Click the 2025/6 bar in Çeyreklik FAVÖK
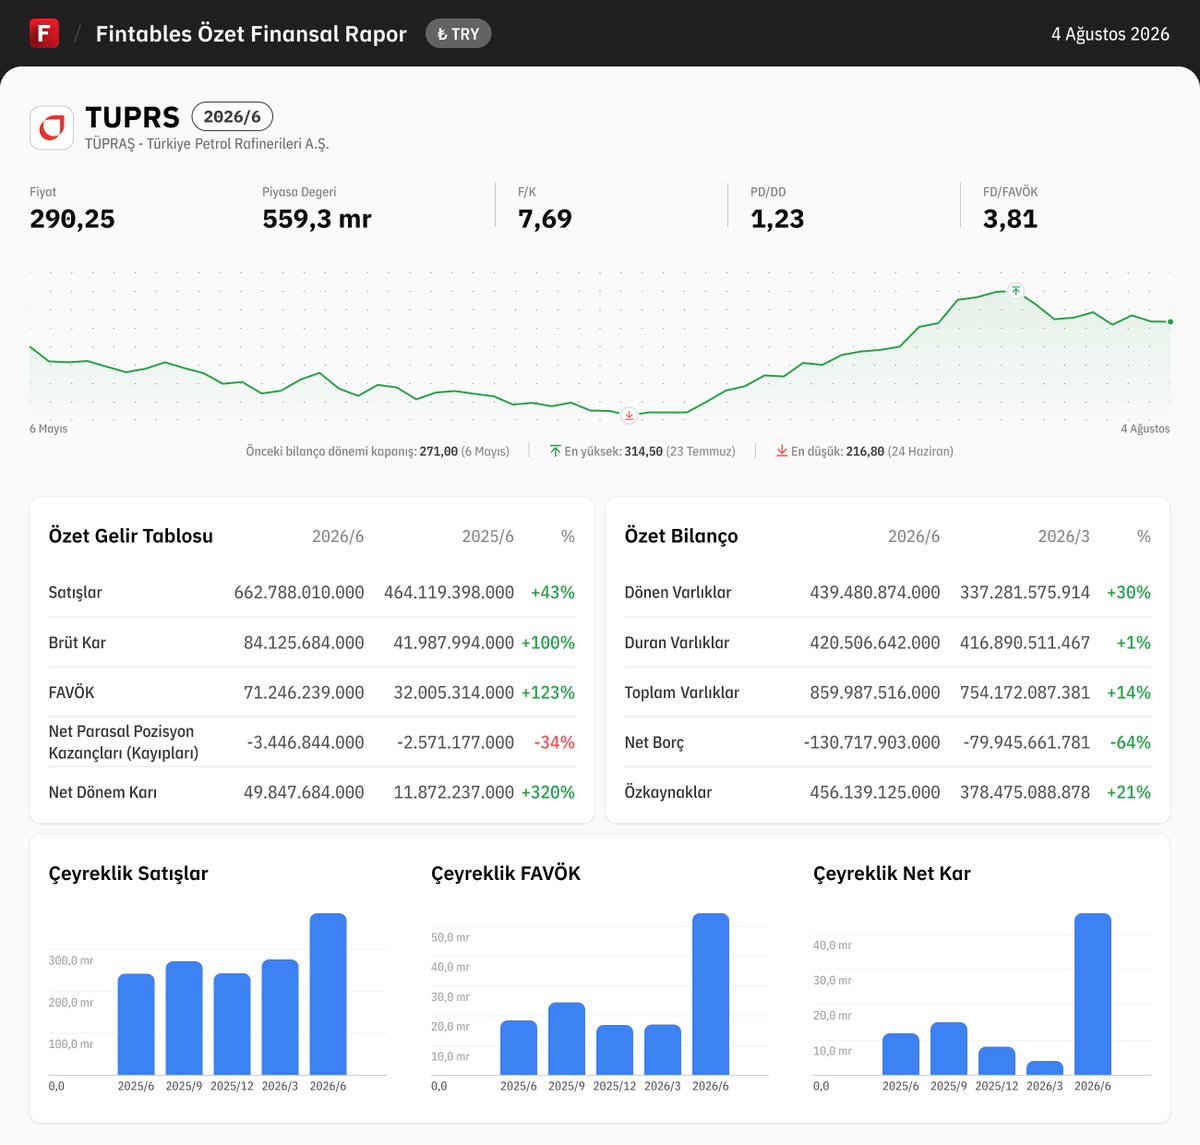Screen dimensions: 1200x1145 point(519,1048)
